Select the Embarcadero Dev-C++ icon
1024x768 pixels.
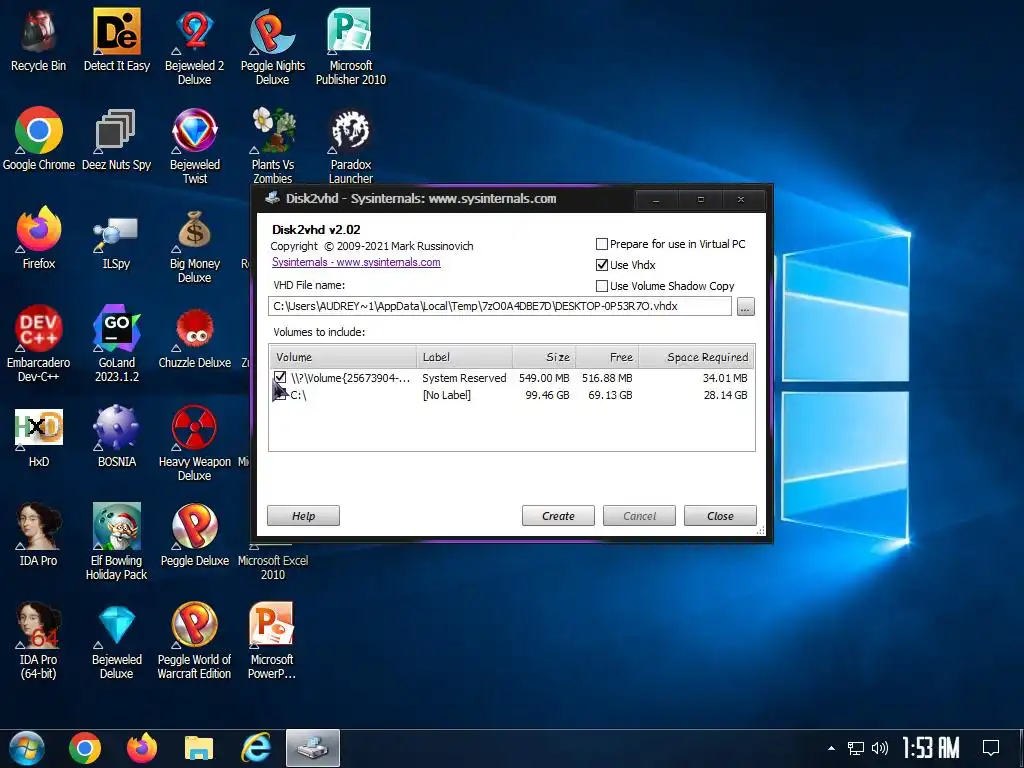pos(39,344)
